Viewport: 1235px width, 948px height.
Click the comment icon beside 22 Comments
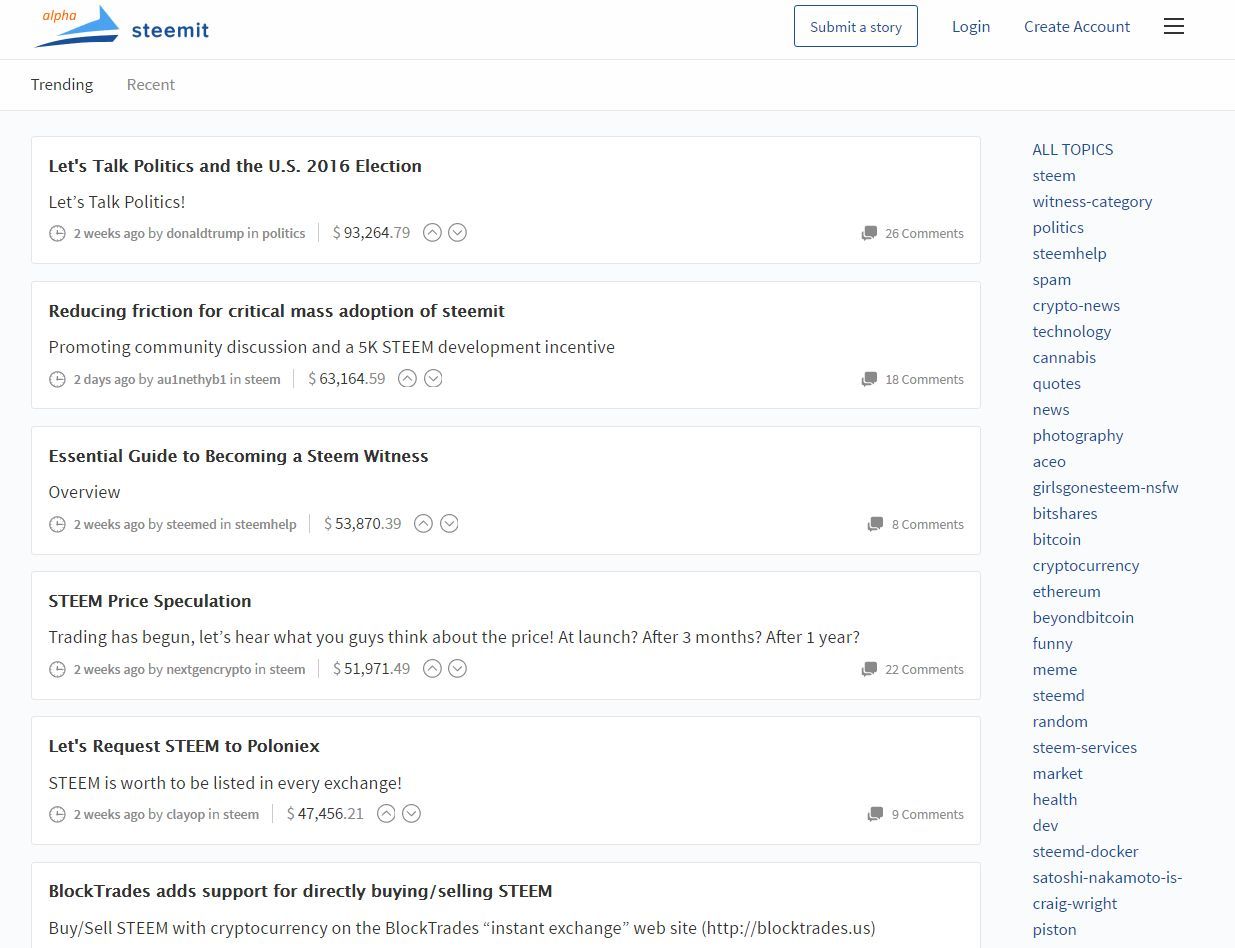click(869, 670)
